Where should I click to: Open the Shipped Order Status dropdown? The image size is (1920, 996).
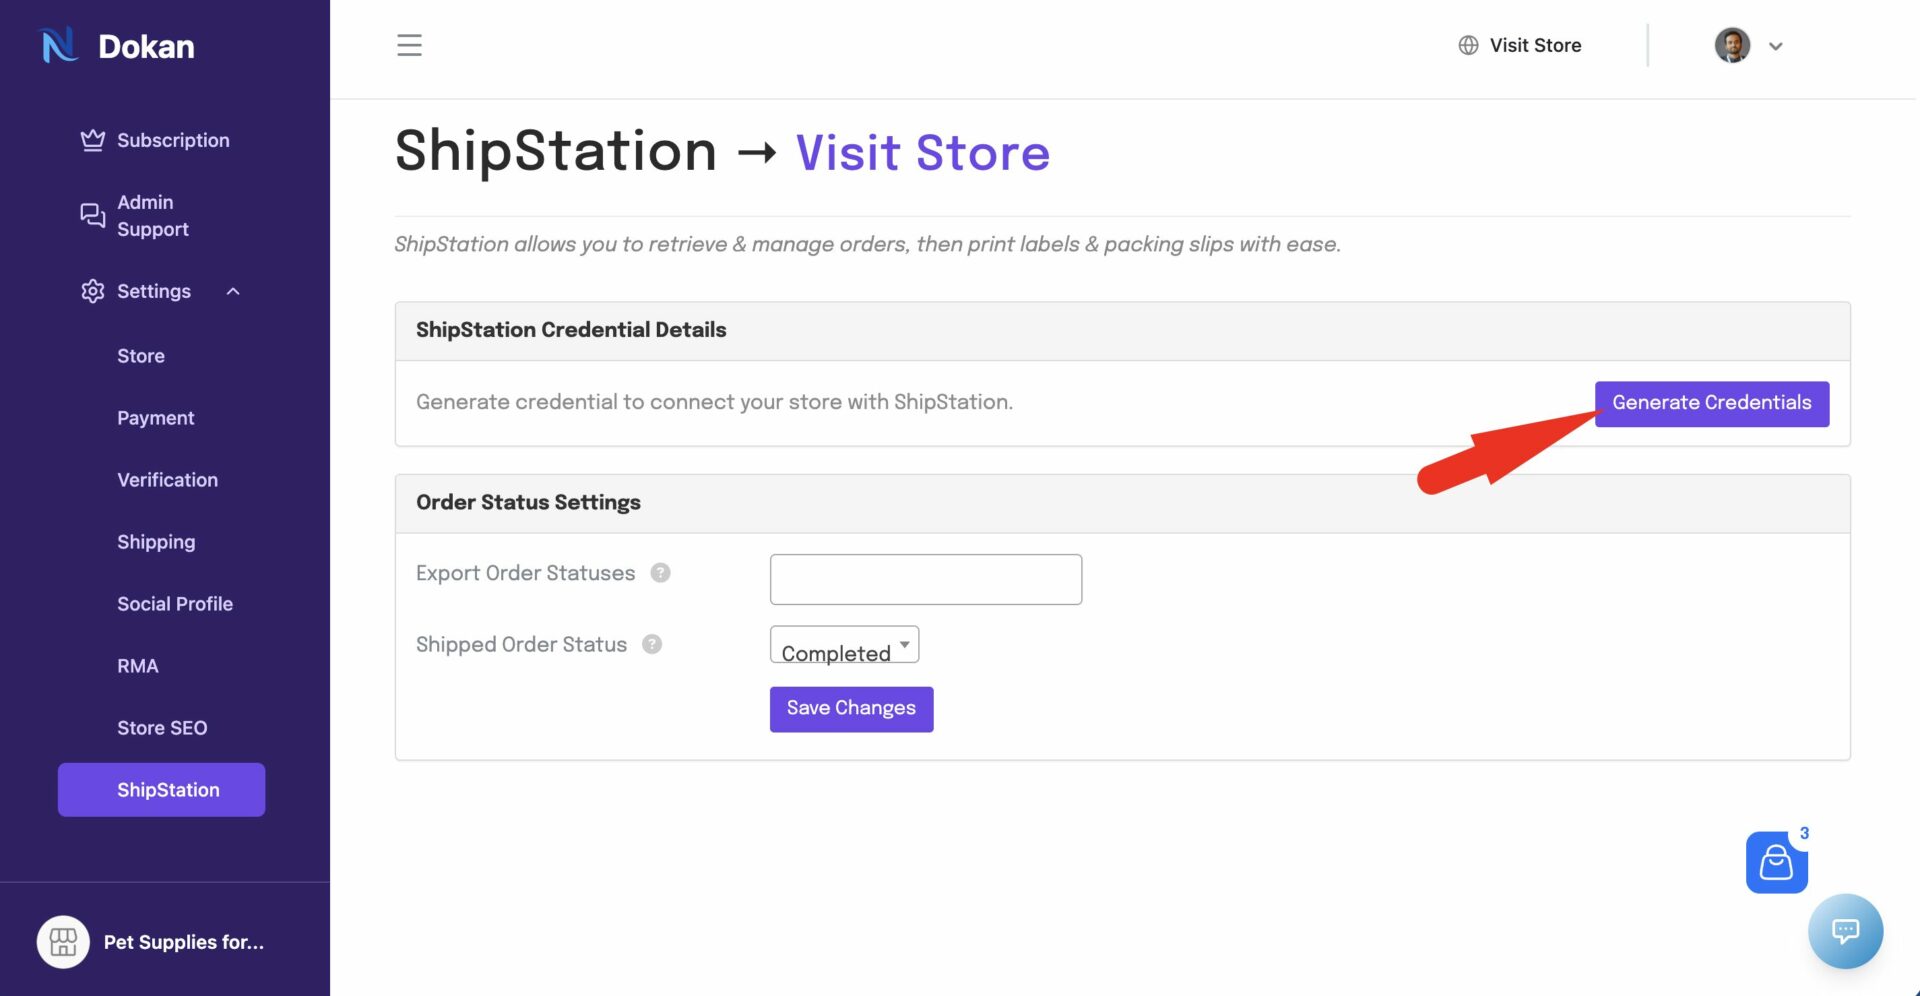pyautogui.click(x=844, y=645)
